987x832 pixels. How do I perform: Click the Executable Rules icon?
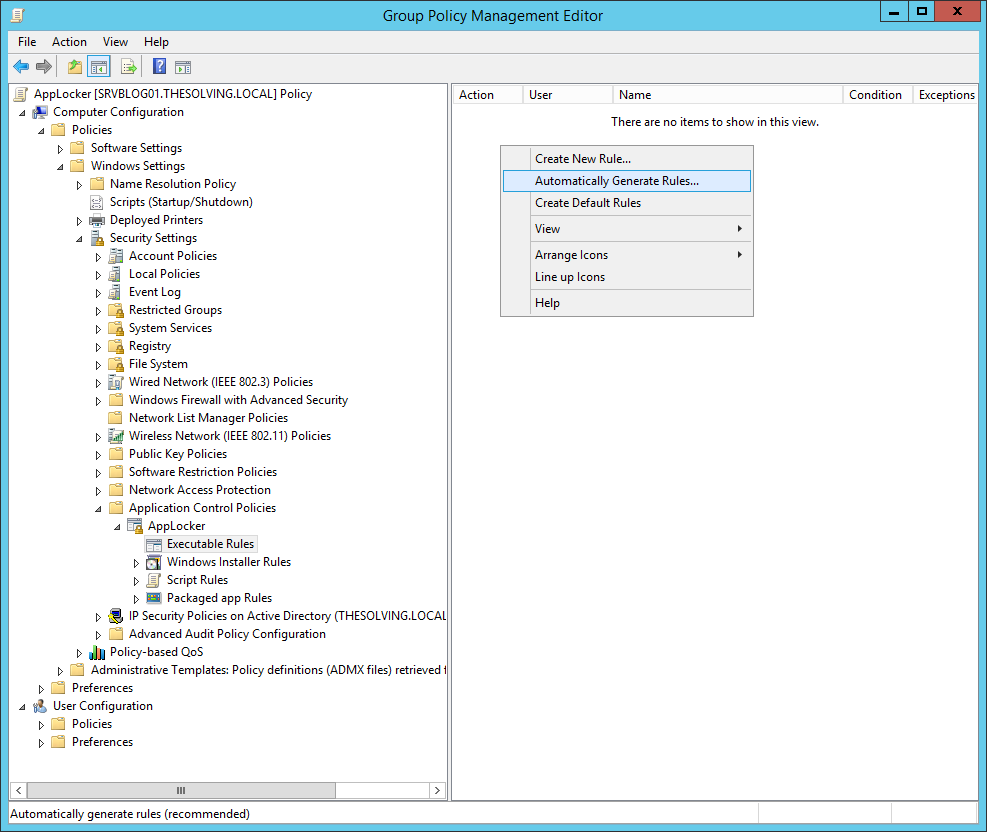[154, 544]
